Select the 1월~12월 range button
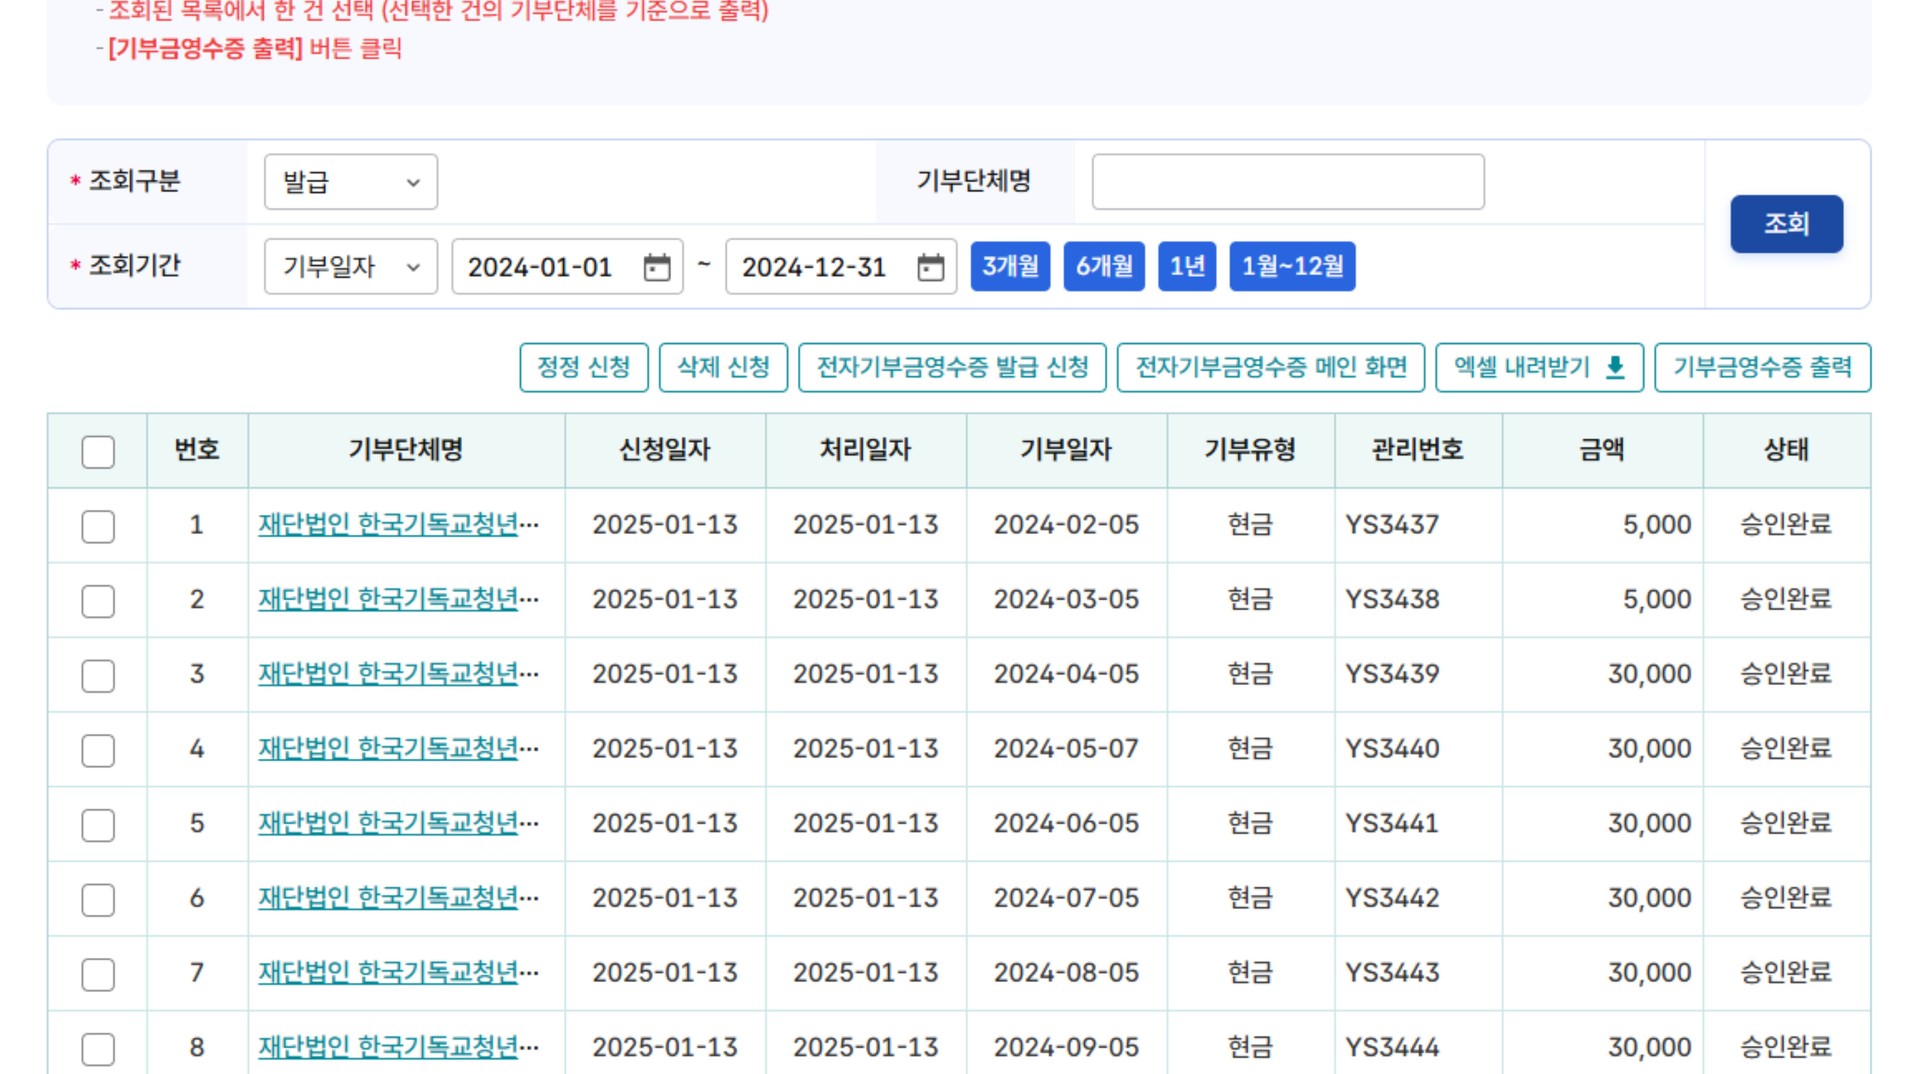Image resolution: width=1920 pixels, height=1074 pixels. click(1292, 266)
